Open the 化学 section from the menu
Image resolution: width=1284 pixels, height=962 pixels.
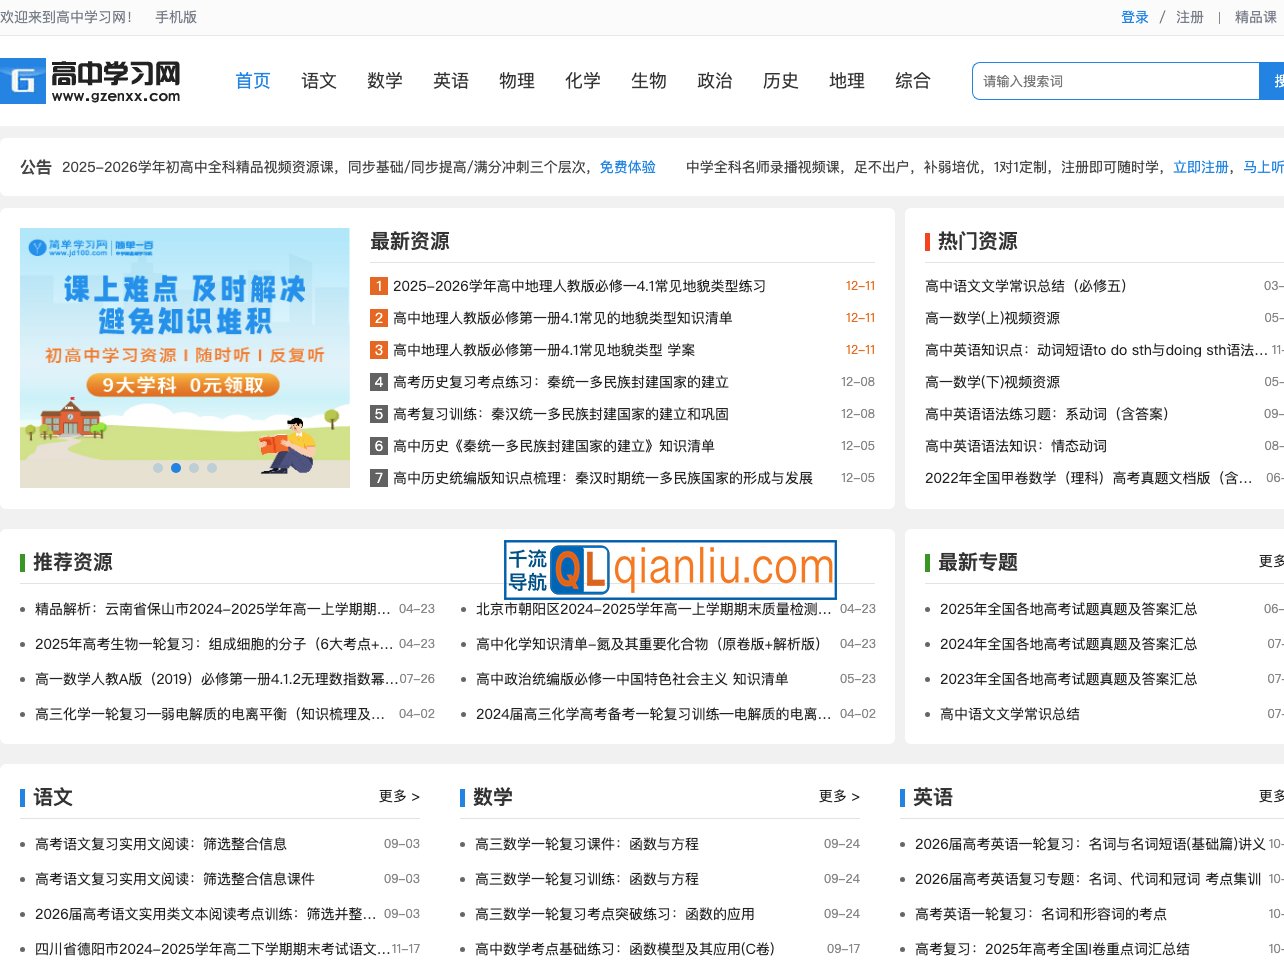click(x=583, y=81)
